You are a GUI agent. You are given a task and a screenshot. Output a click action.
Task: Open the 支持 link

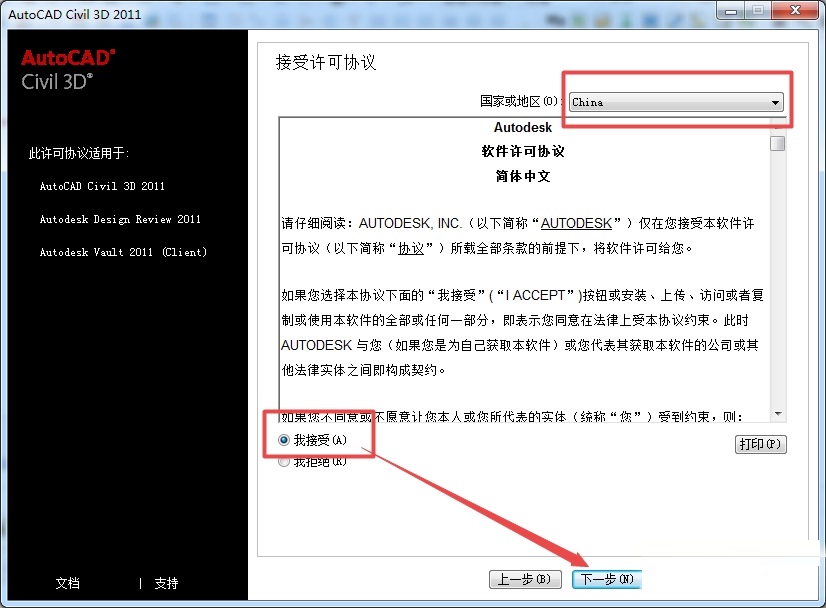pyautogui.click(x=166, y=583)
